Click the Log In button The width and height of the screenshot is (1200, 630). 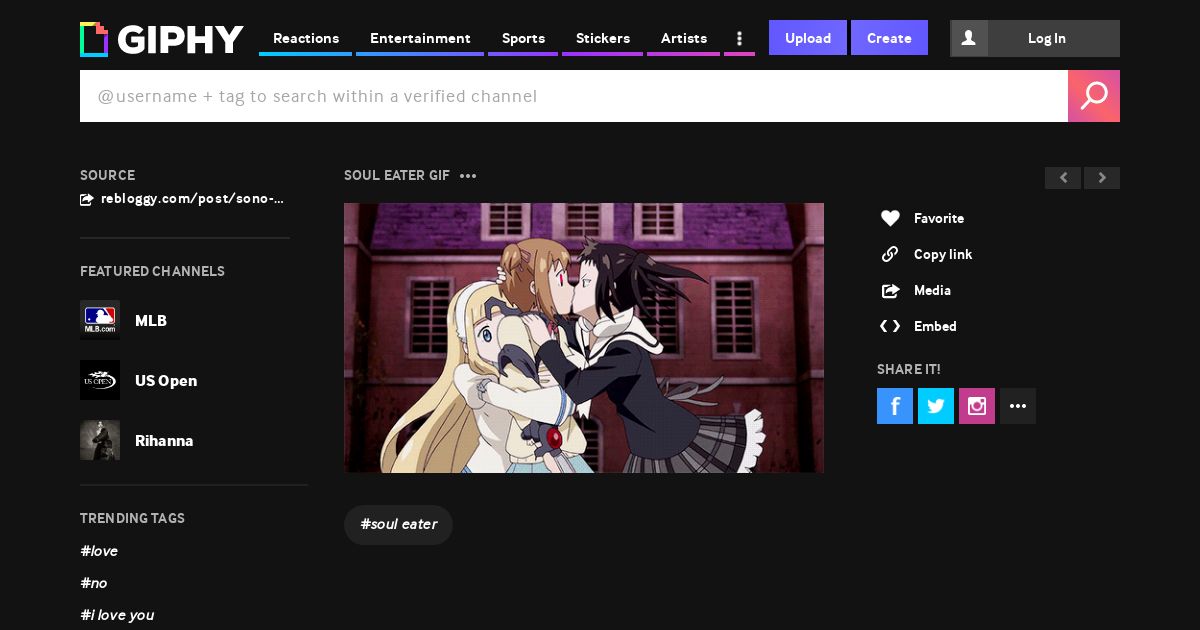pyautogui.click(x=1047, y=38)
